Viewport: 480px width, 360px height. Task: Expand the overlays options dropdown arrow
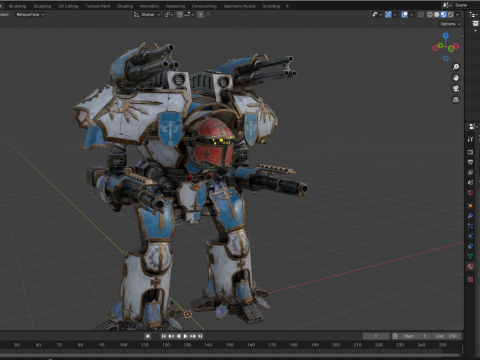(412, 14)
